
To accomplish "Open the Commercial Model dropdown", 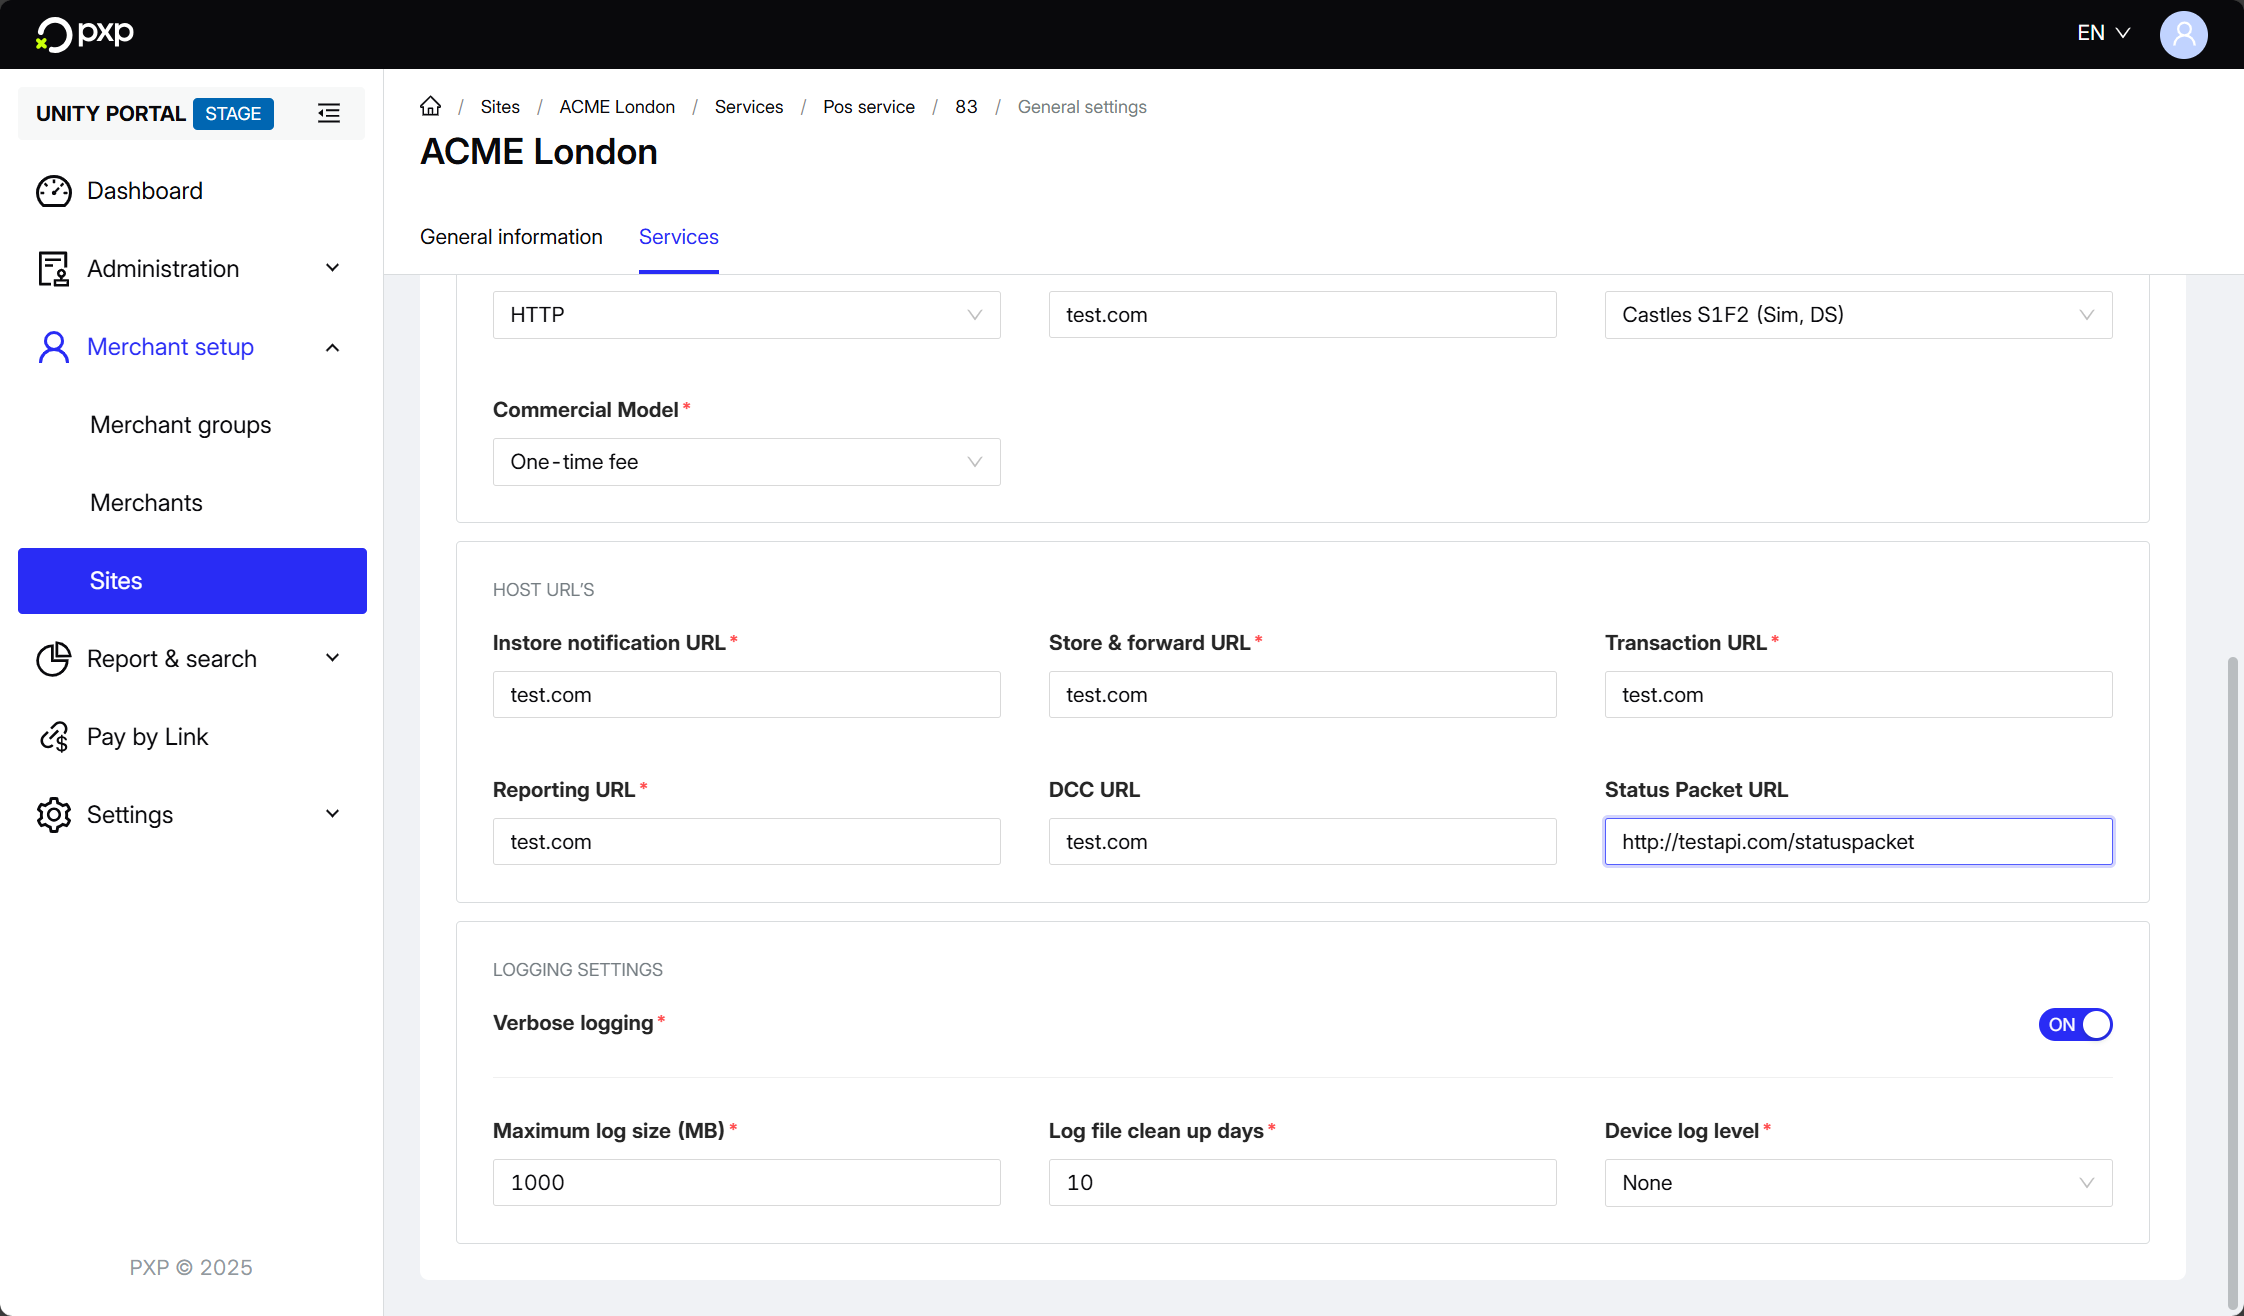I will [x=746, y=462].
